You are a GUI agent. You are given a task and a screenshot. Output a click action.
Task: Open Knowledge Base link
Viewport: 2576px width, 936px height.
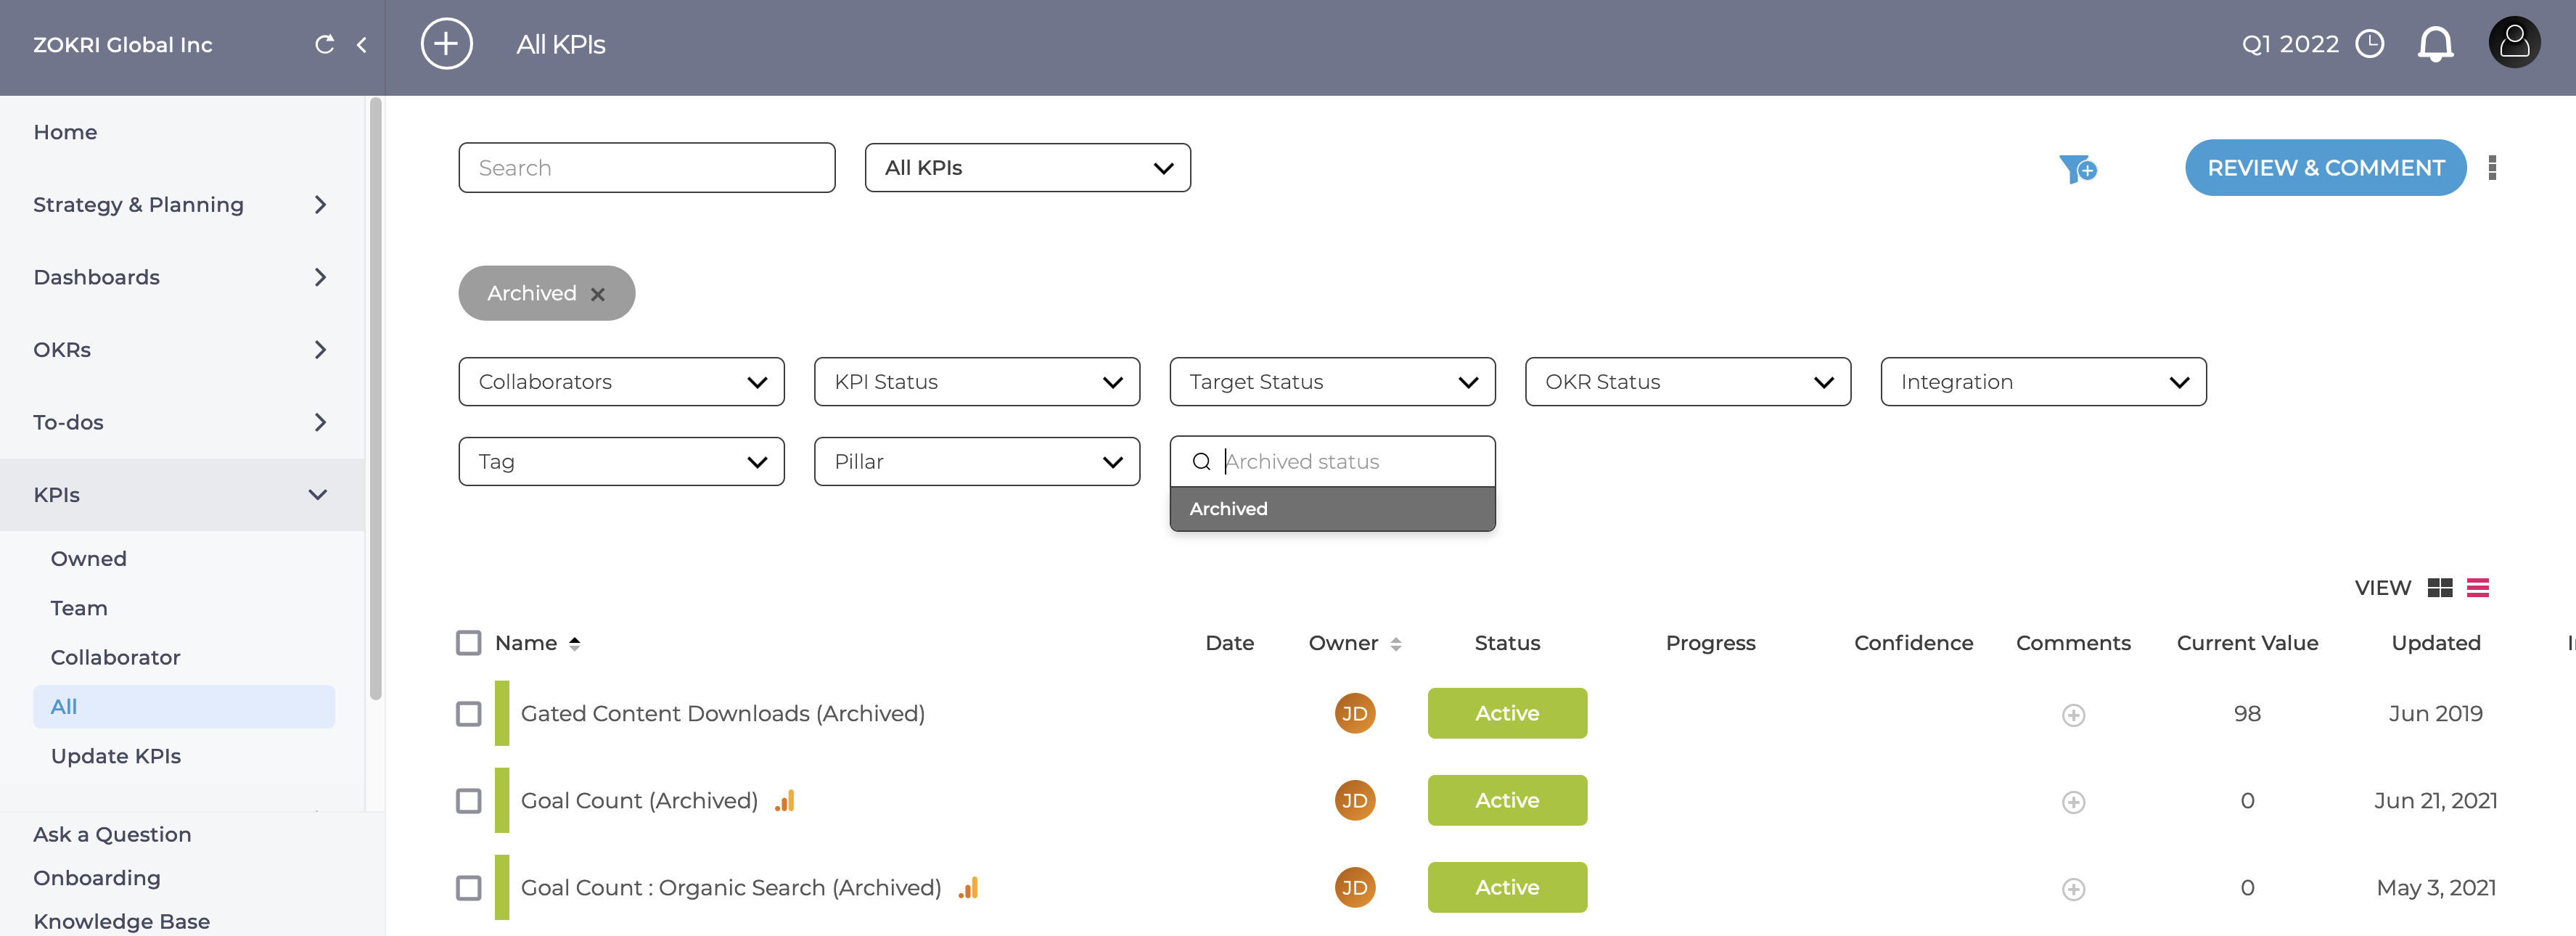[122, 921]
